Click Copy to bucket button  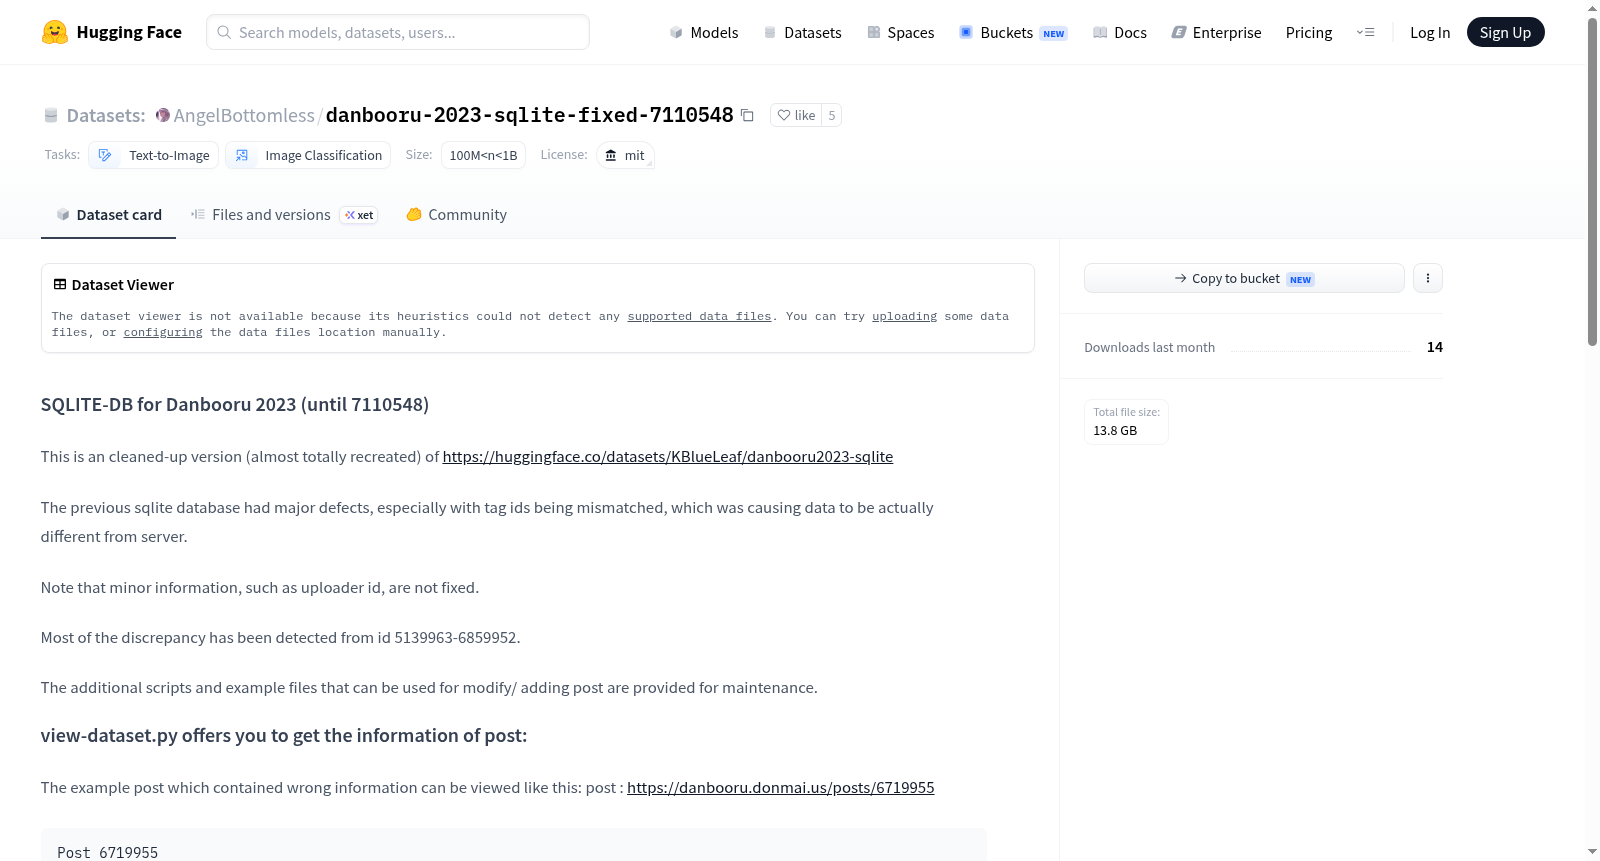(x=1244, y=278)
